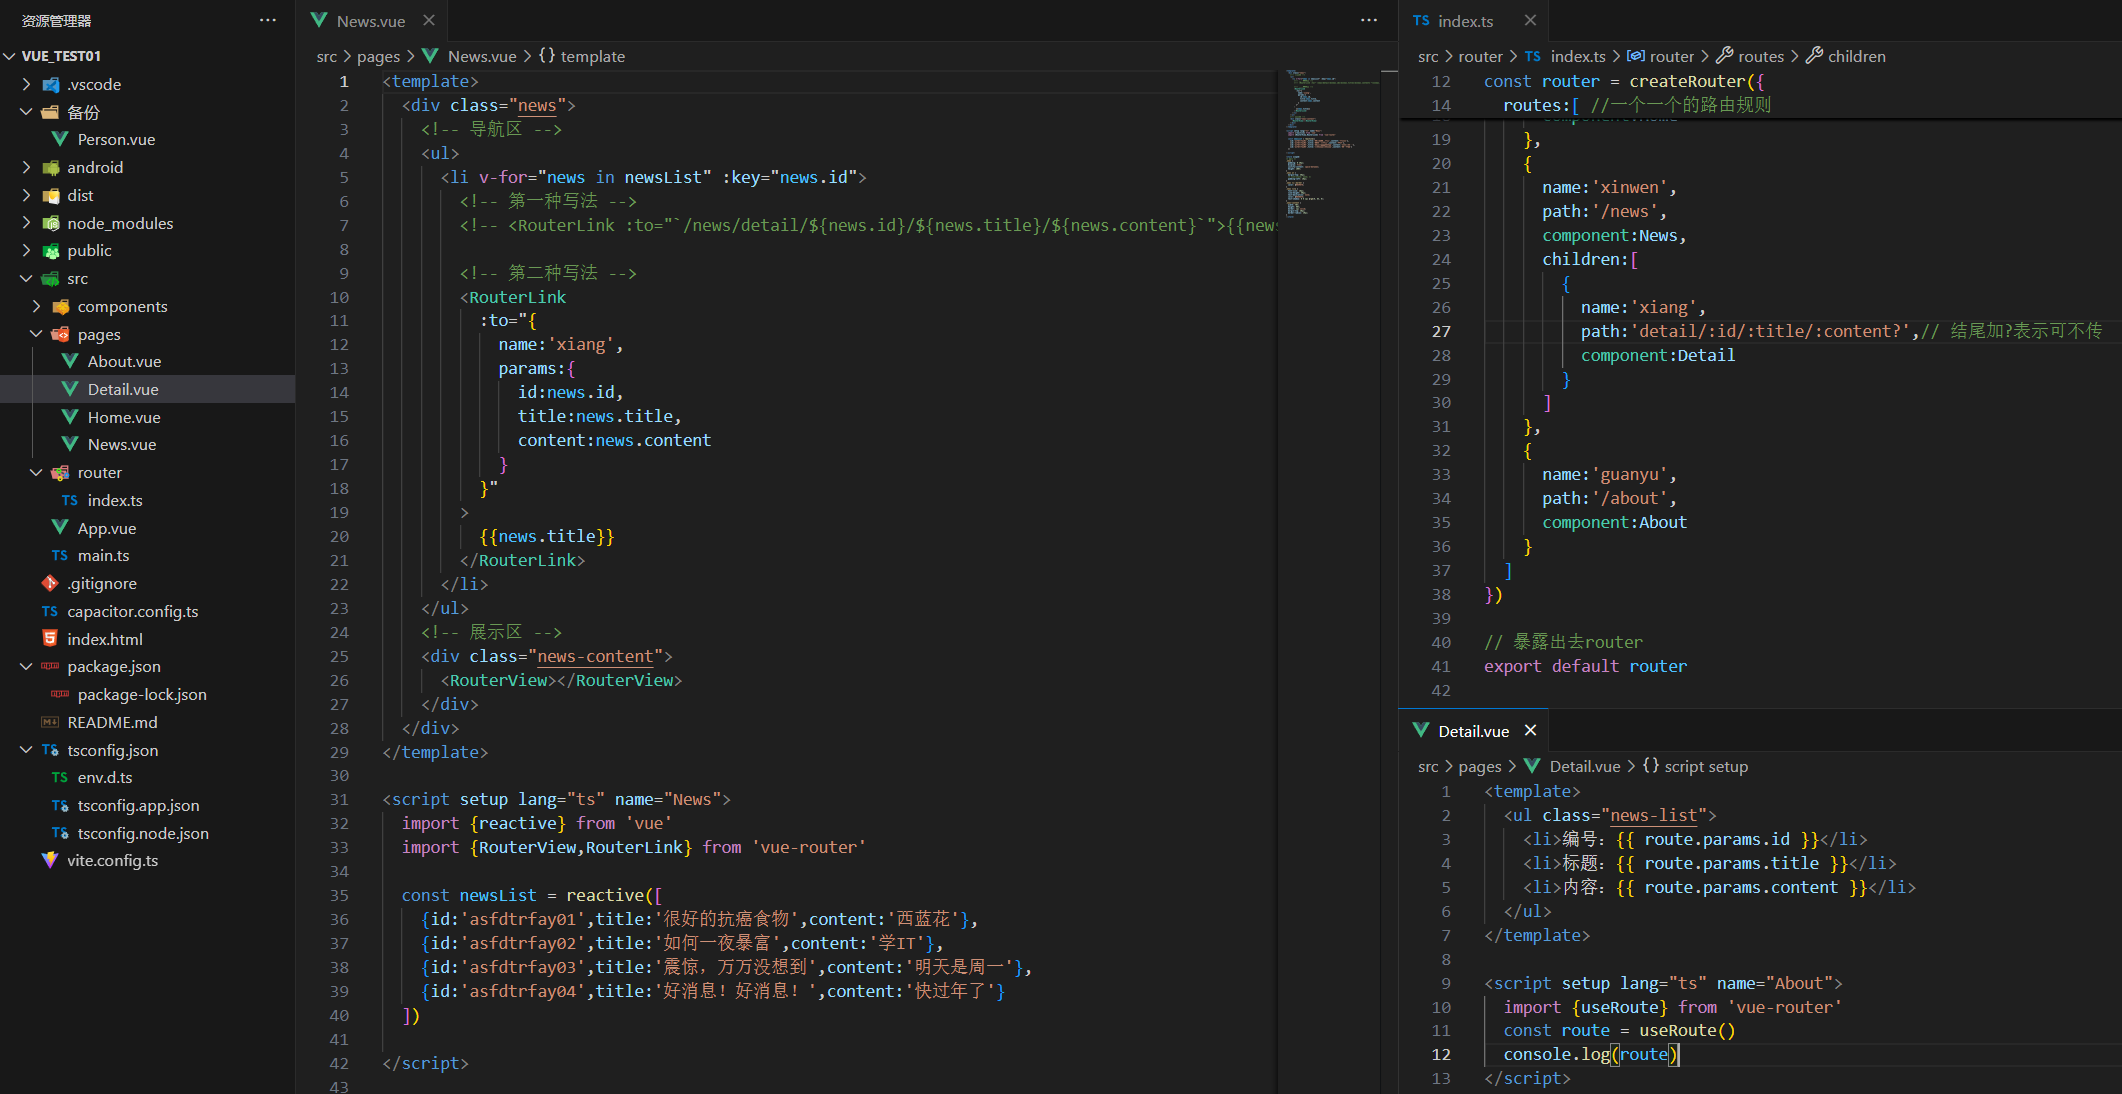Screen dimensions: 2122x1094
Task: Click 'router' in index.ts breadcrumb path
Action: tap(1480, 57)
